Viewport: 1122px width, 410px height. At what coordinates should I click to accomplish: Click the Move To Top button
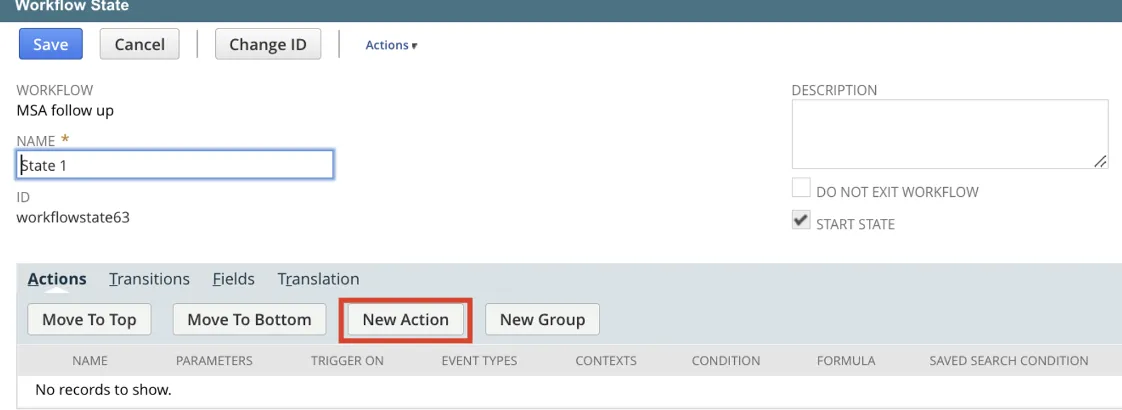[89, 319]
